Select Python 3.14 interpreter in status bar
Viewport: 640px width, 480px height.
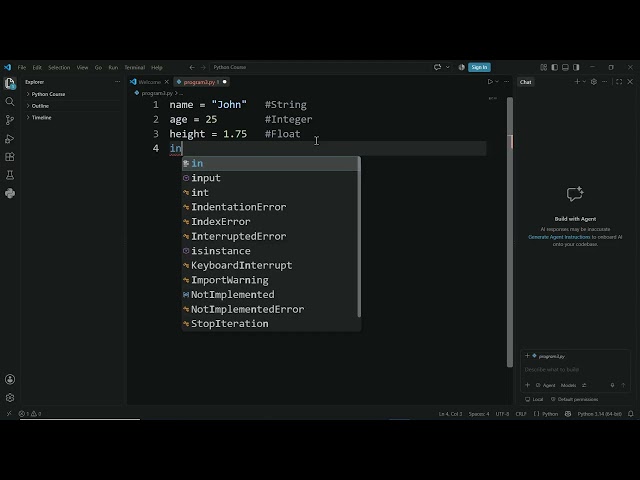599,413
